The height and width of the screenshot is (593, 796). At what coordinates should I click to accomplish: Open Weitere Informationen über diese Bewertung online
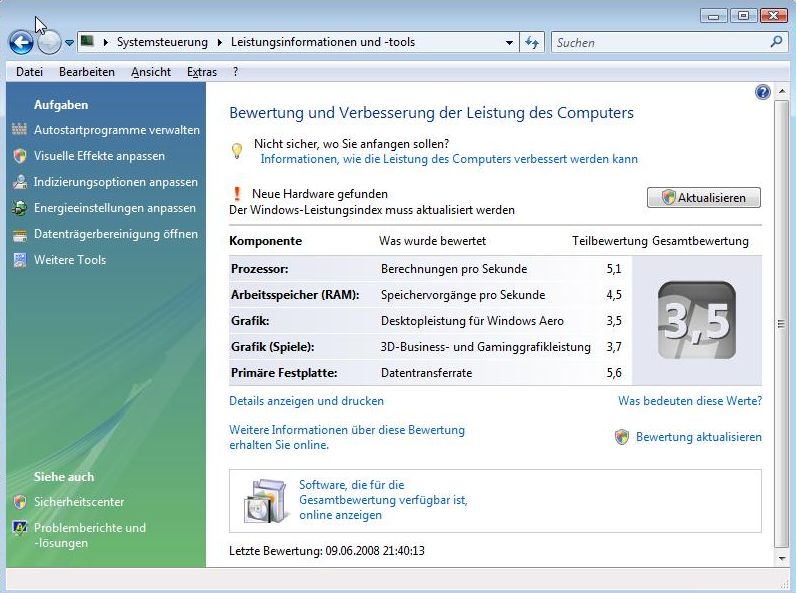(347, 437)
